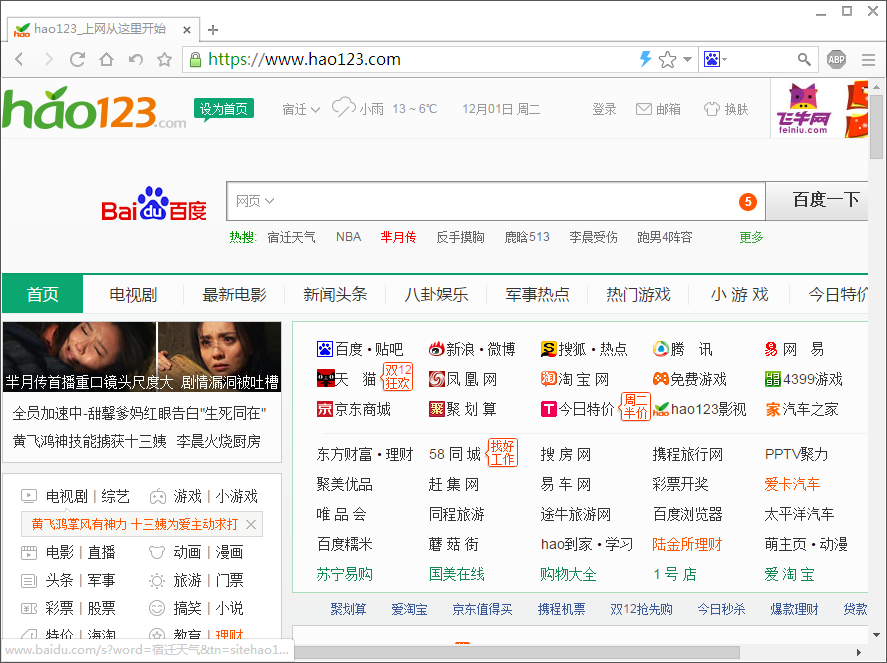Expand the 宿迁 city dropdown
This screenshot has height=663, width=887.
[x=301, y=109]
